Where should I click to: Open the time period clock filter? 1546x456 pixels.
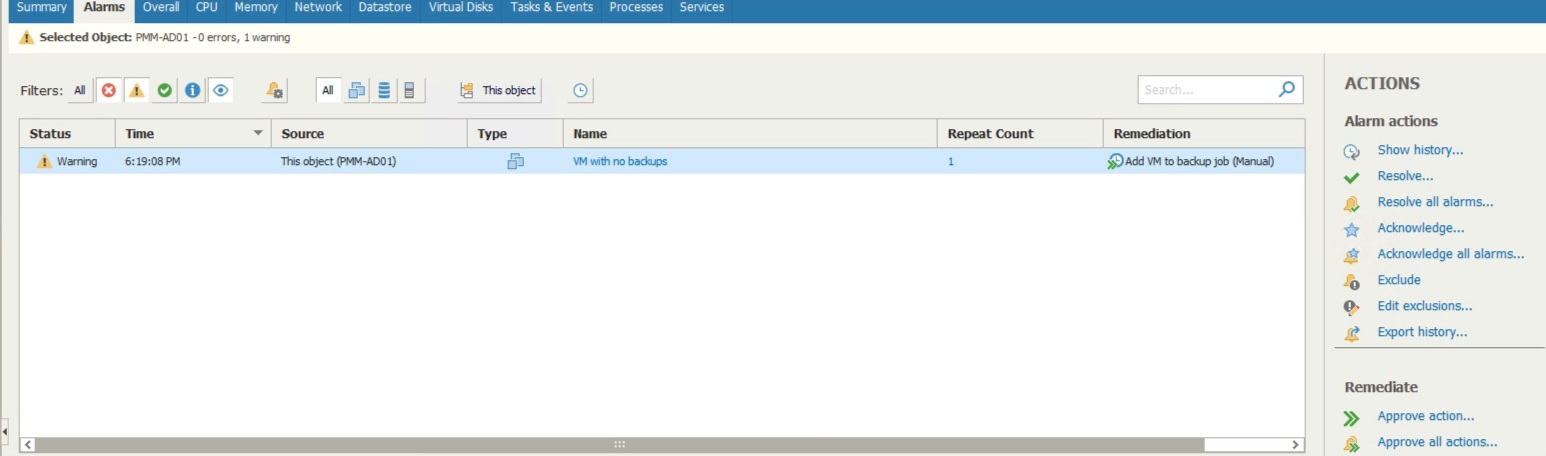[x=580, y=90]
